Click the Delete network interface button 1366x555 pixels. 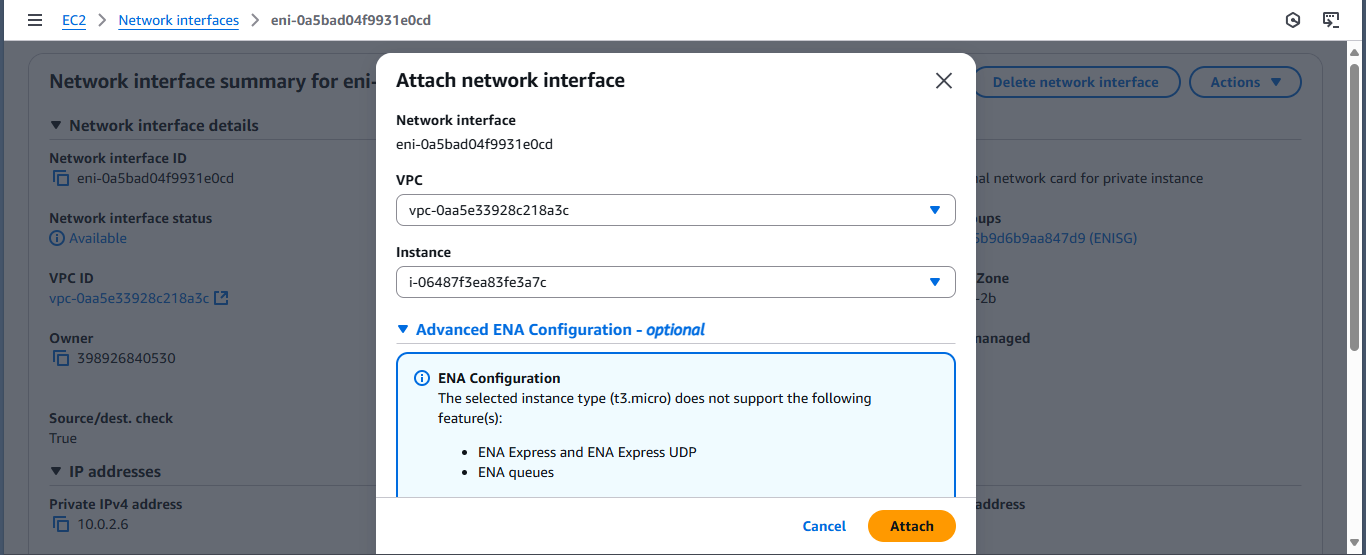[1075, 82]
